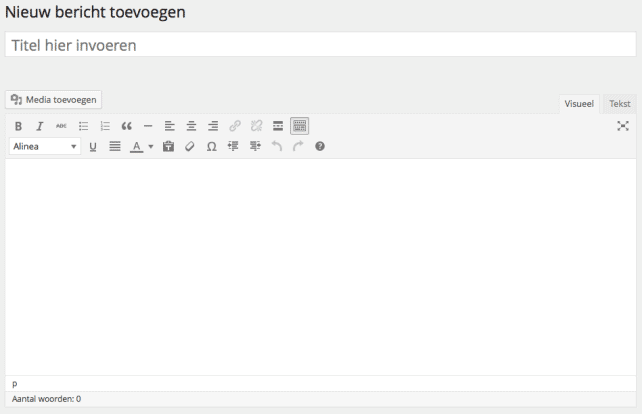Center align the text
The image size is (642, 414).
191,126
